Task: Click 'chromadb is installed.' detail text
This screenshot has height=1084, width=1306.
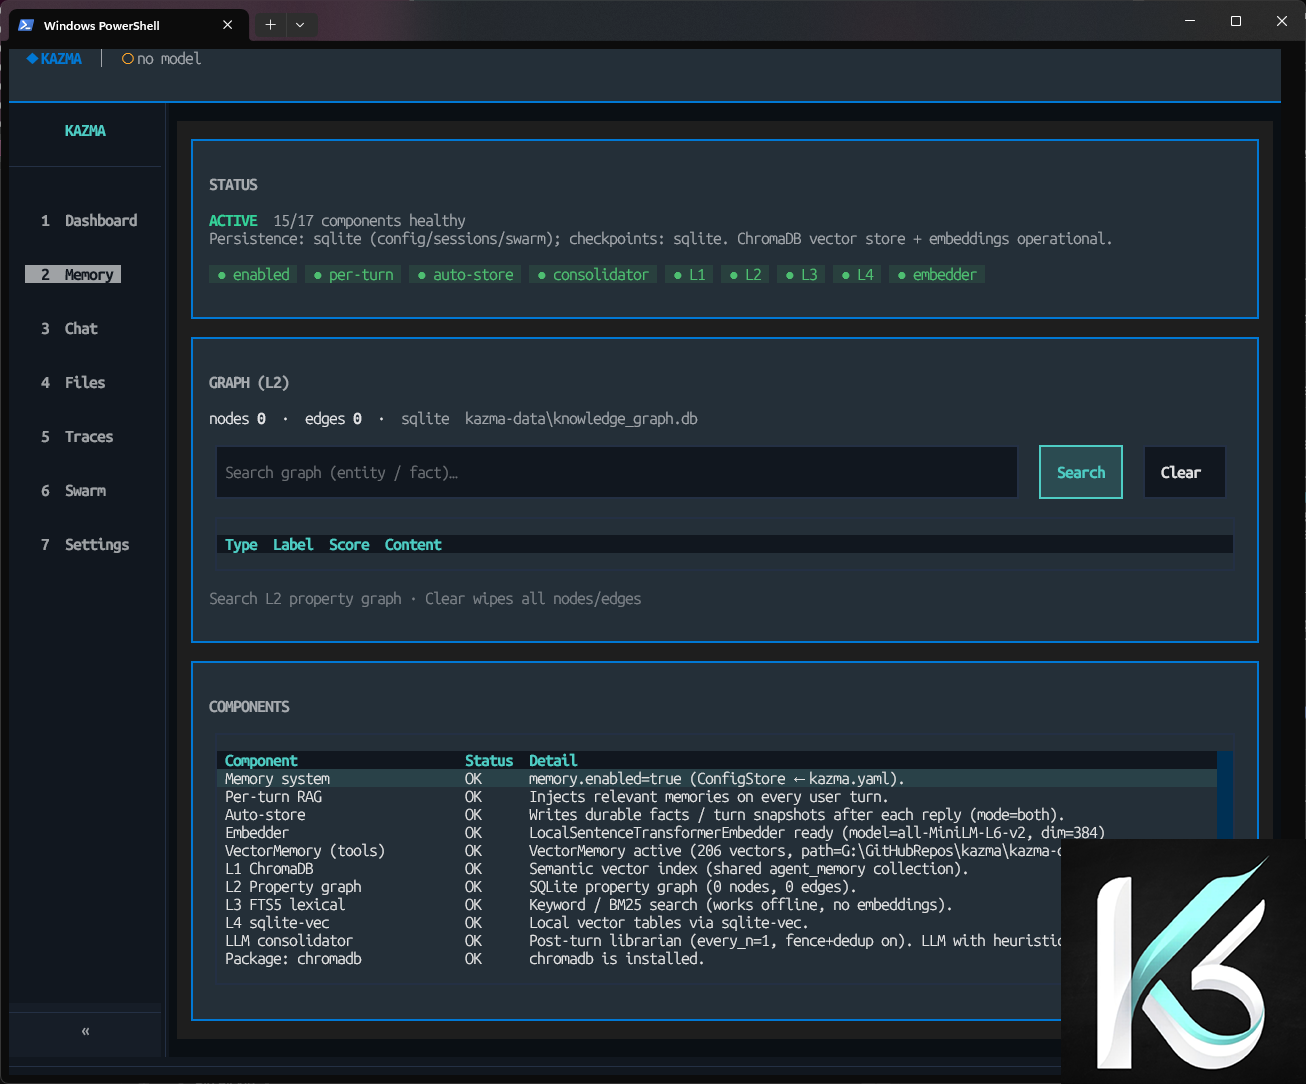Action: point(616,959)
